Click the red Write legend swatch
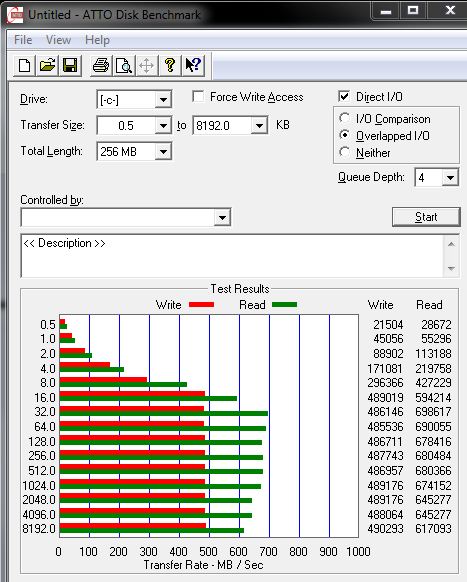Viewport: 467px width, 582px height. [x=201, y=305]
